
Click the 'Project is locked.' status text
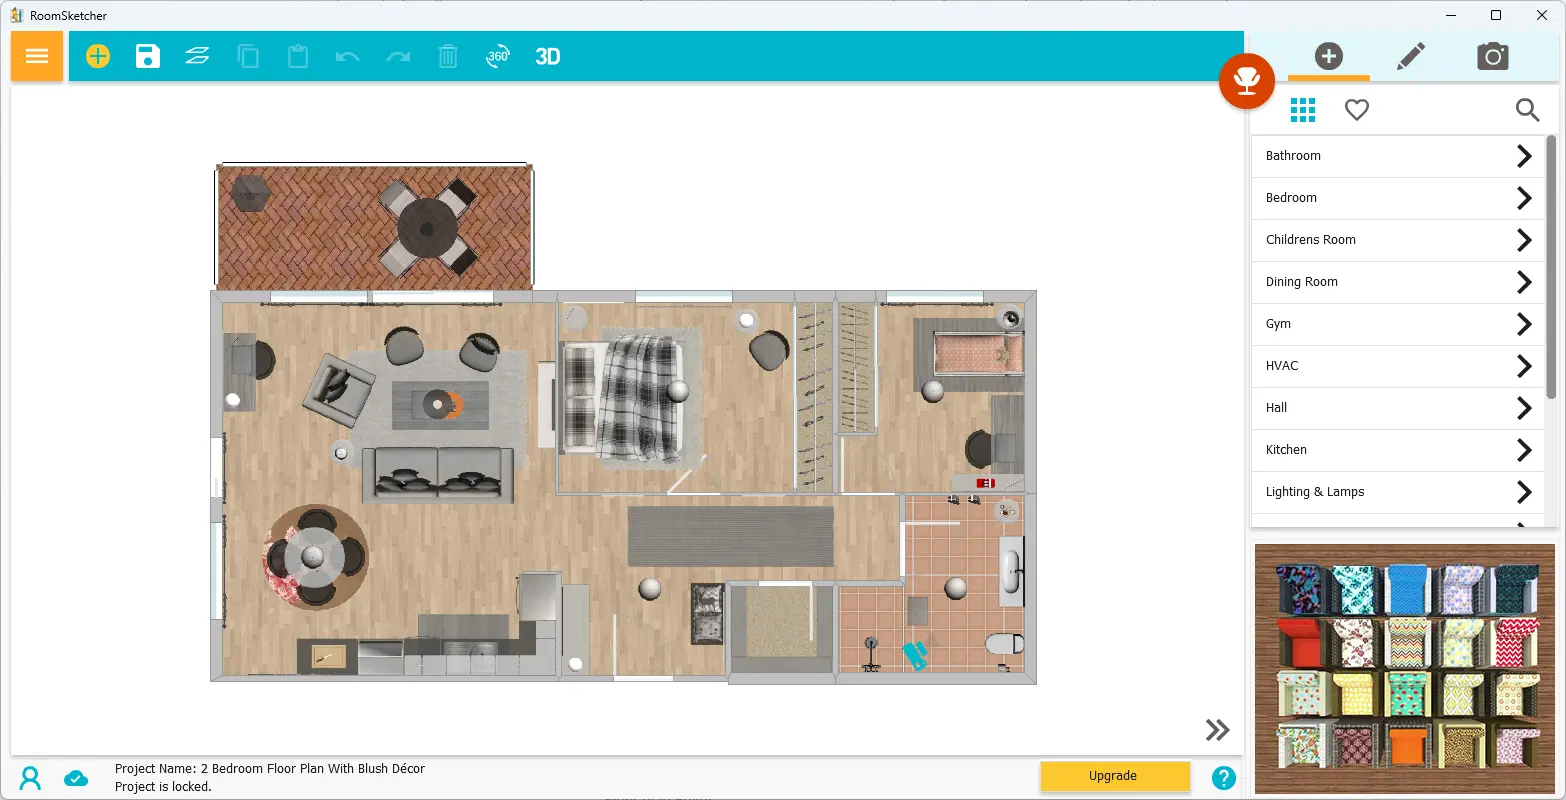pyautogui.click(x=163, y=787)
